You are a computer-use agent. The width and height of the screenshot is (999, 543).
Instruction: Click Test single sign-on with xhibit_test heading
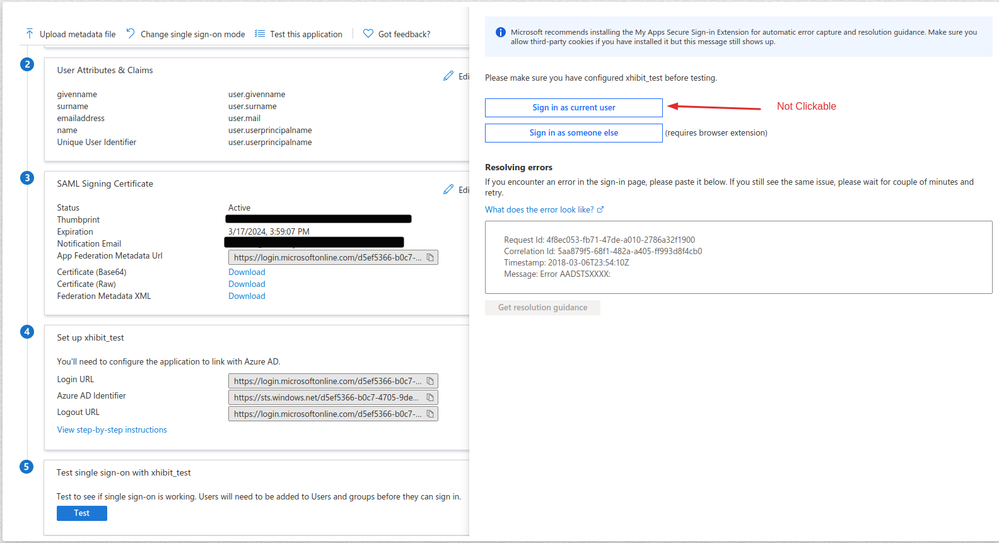[x=124, y=473]
